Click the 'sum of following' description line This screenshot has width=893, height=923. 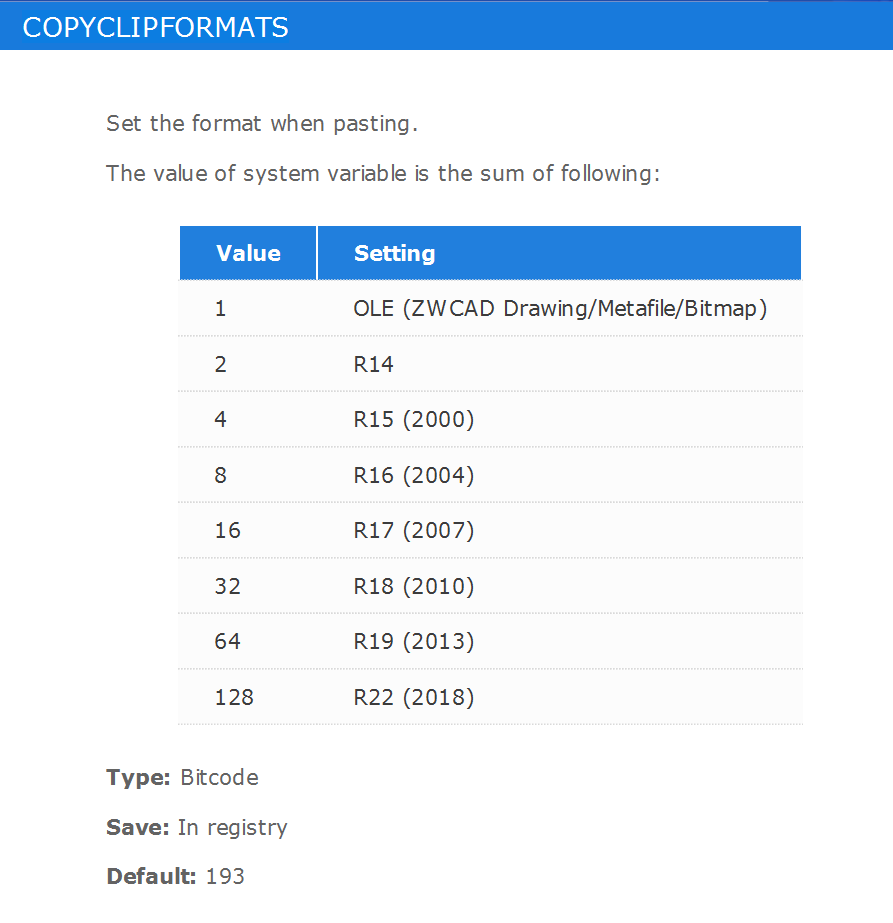click(x=383, y=174)
